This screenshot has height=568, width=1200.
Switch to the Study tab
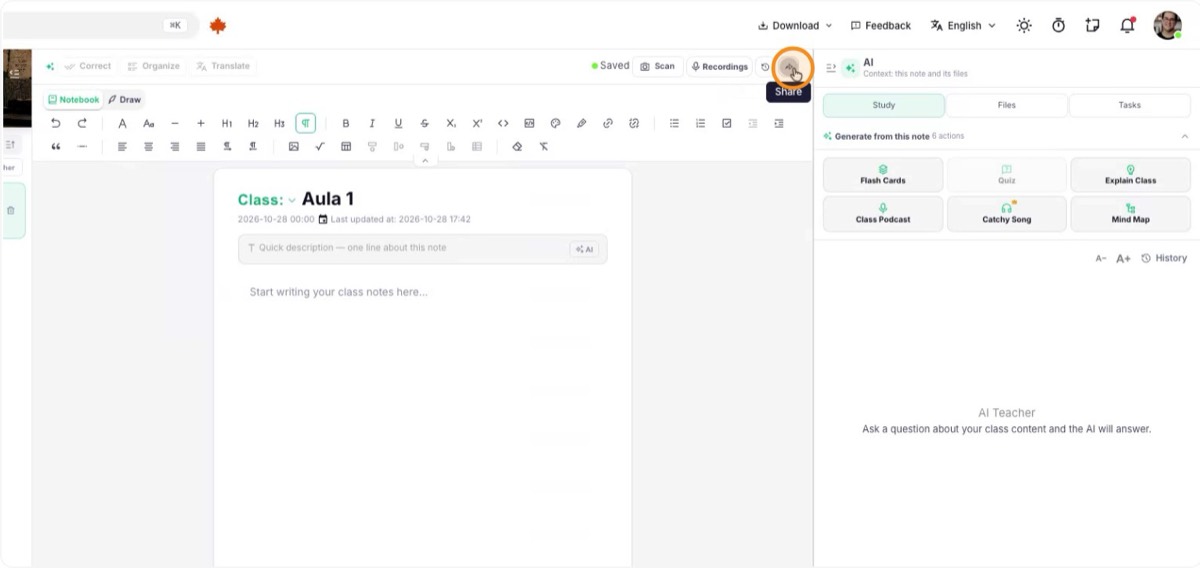coord(884,105)
